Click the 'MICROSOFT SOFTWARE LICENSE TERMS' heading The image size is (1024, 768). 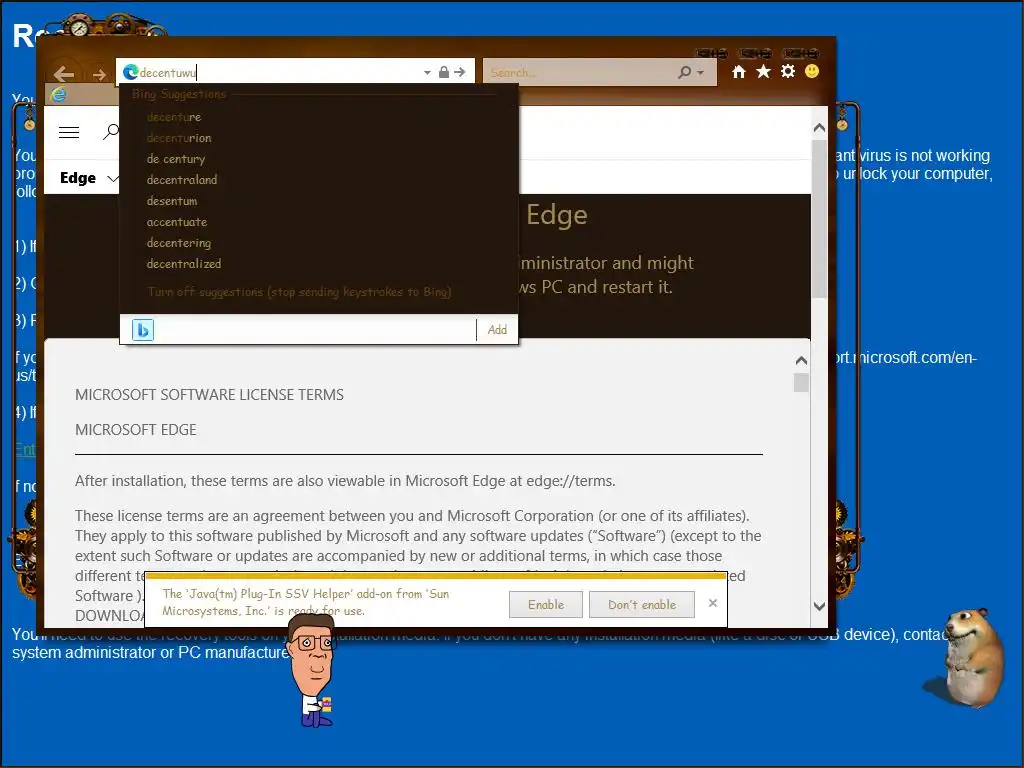[209, 394]
